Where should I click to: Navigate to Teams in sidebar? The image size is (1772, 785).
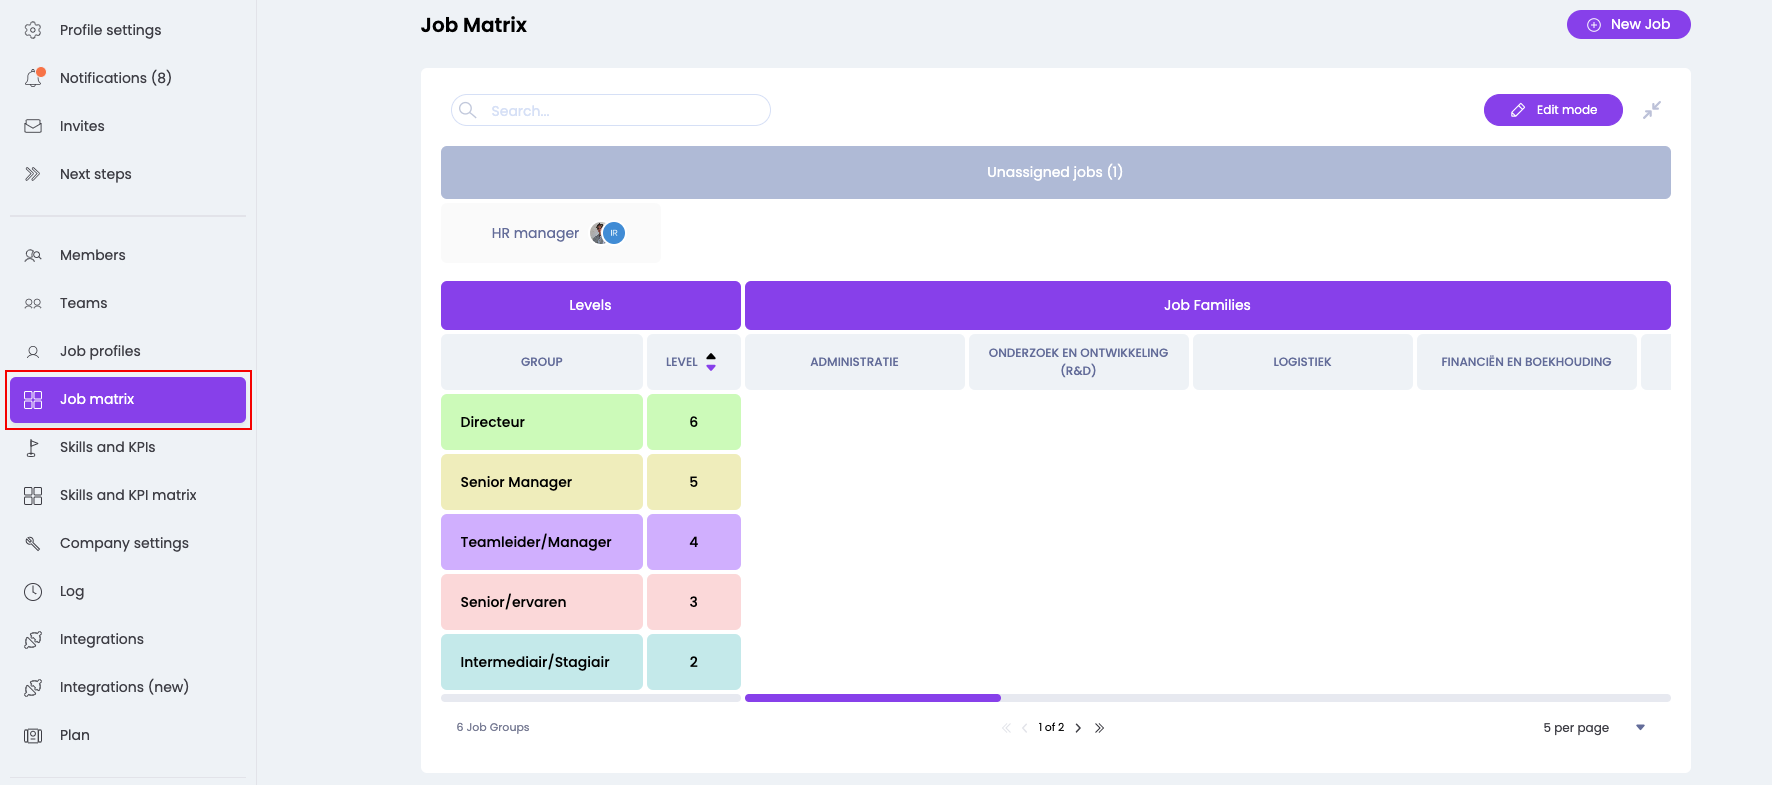83,303
